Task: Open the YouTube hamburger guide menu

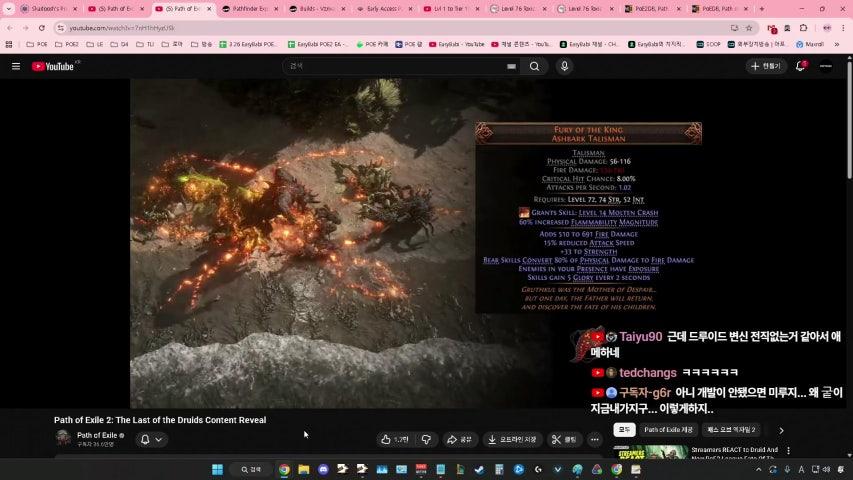Action: coord(16,66)
